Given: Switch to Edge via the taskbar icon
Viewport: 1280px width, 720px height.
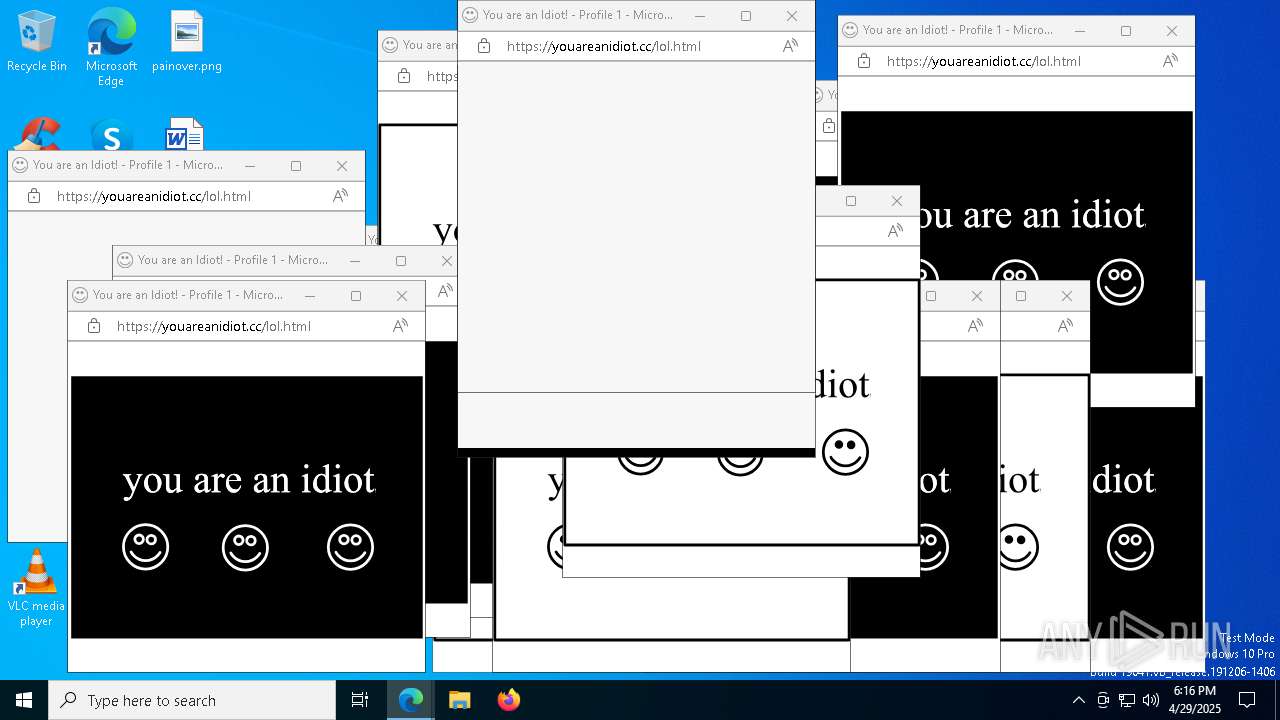Looking at the screenshot, I should click(411, 700).
